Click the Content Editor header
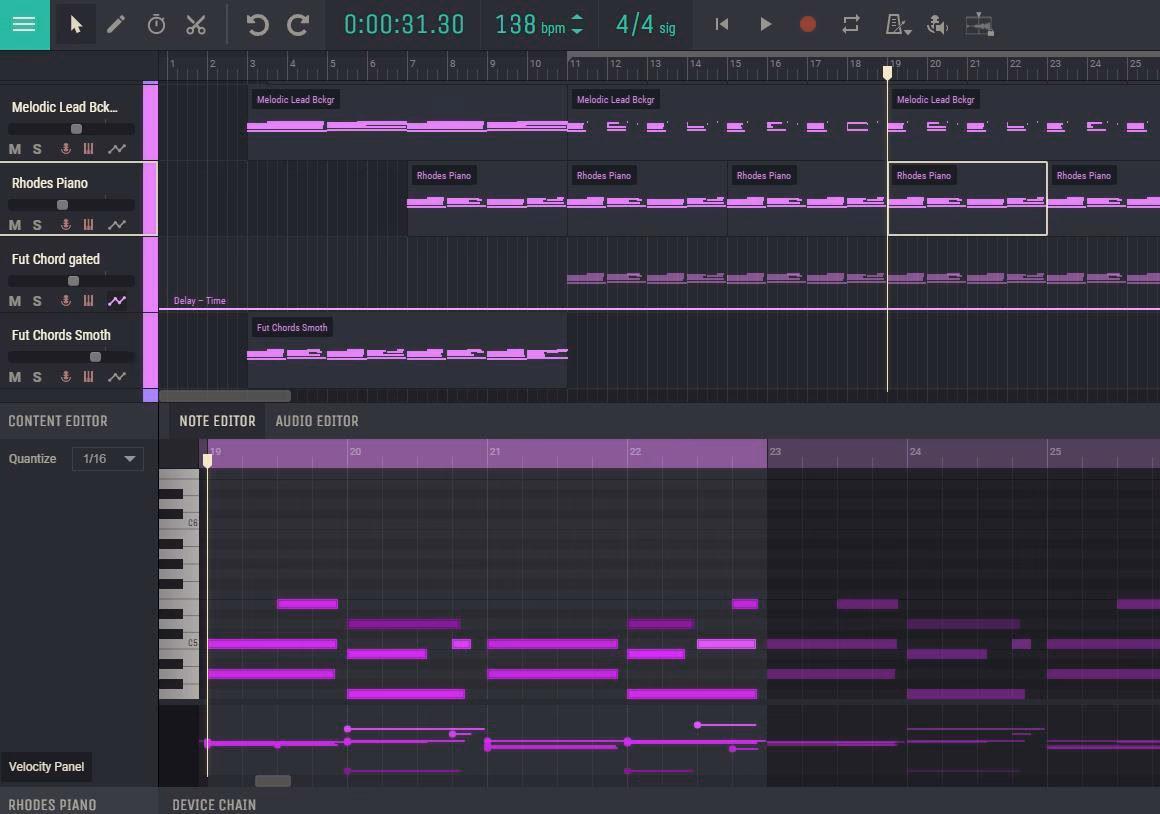The height and width of the screenshot is (814, 1160). coord(58,421)
